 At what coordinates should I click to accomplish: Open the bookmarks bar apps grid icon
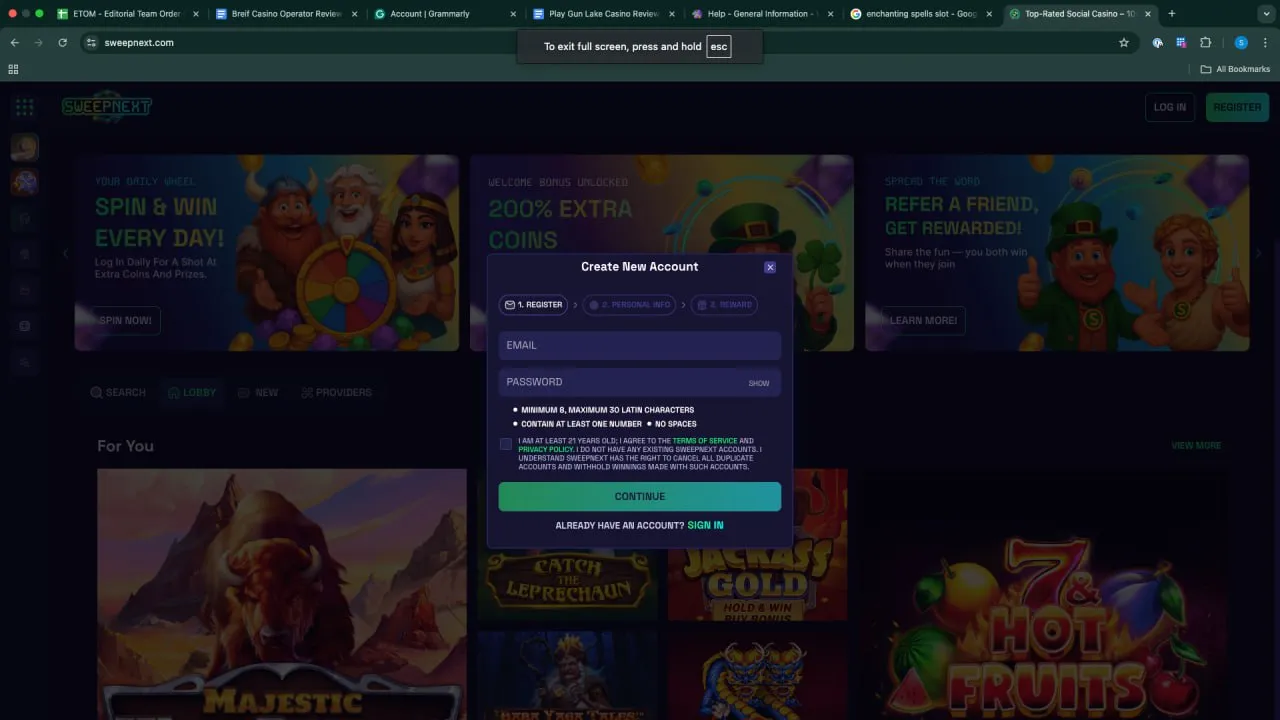[13, 69]
